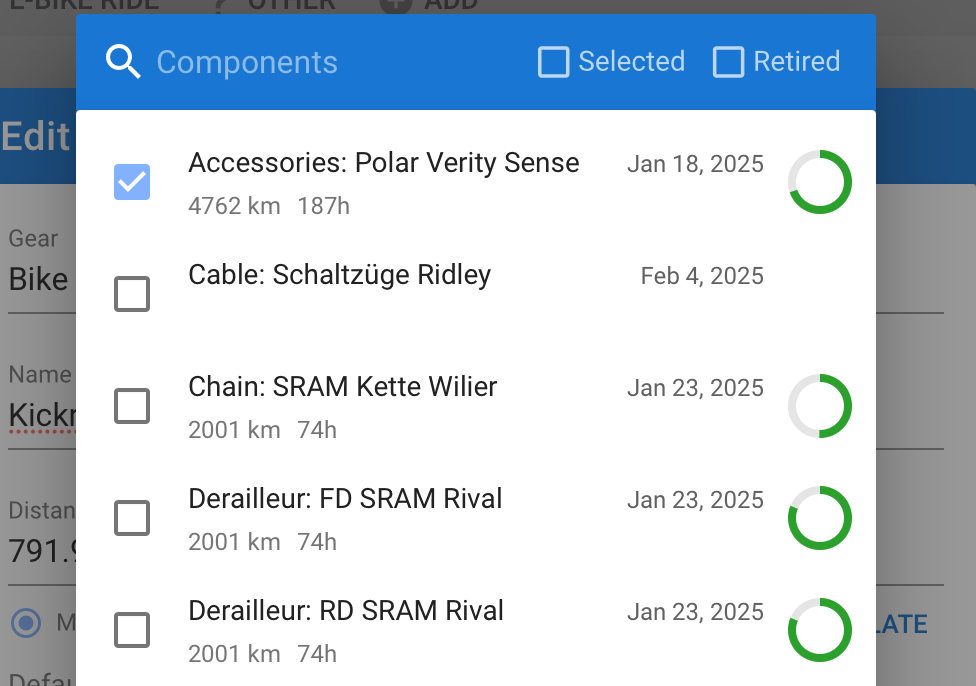Check the Chain: SRAM Kette Wilier checkbox
The image size is (976, 686).
132,406
